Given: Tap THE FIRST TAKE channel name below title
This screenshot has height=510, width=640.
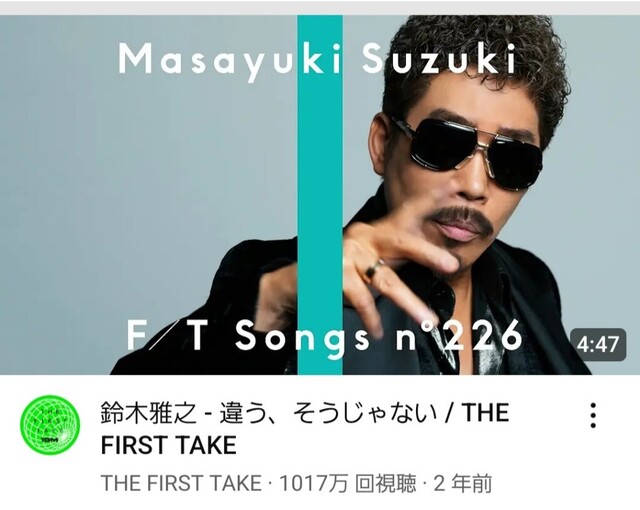Looking at the screenshot, I should click(181, 483).
